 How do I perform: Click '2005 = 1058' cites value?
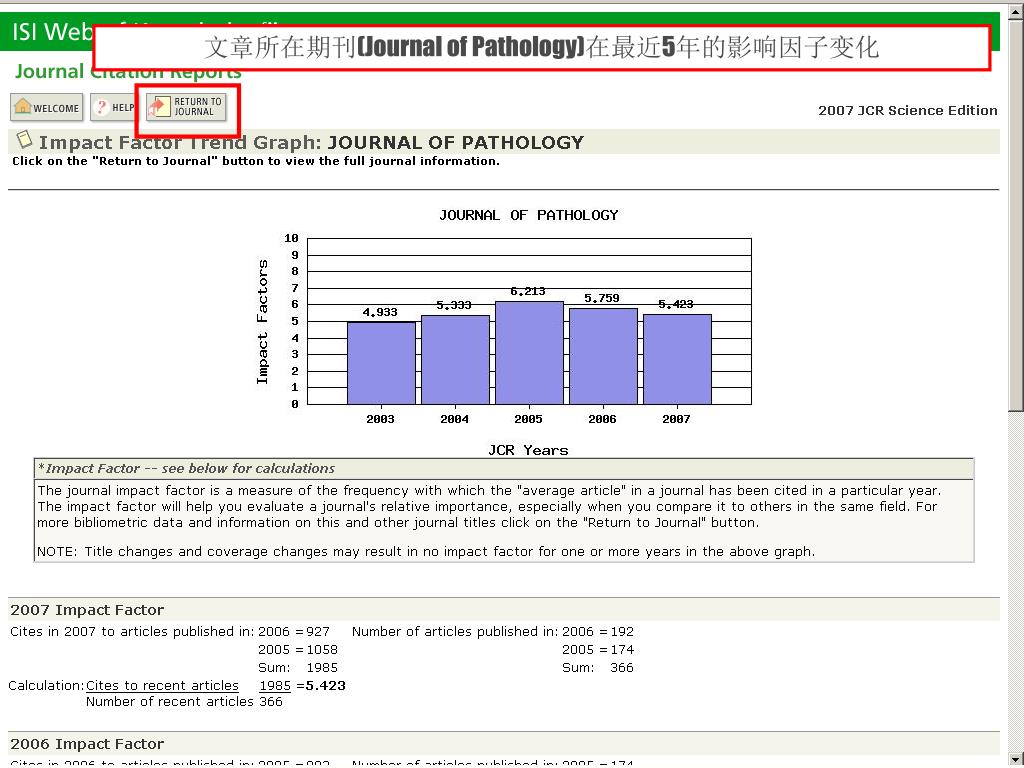[x=298, y=650]
